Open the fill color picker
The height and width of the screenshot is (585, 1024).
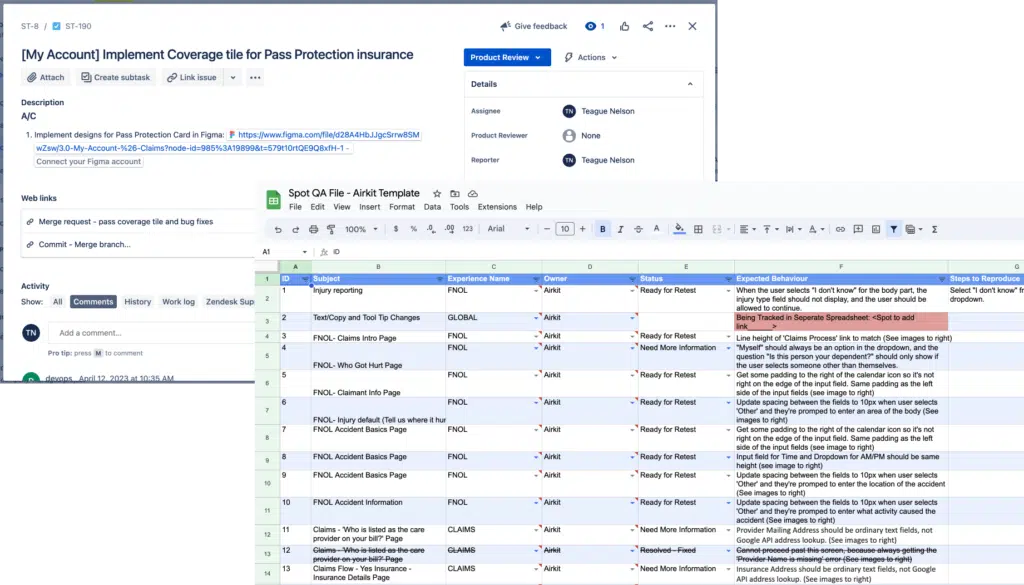[679, 229]
